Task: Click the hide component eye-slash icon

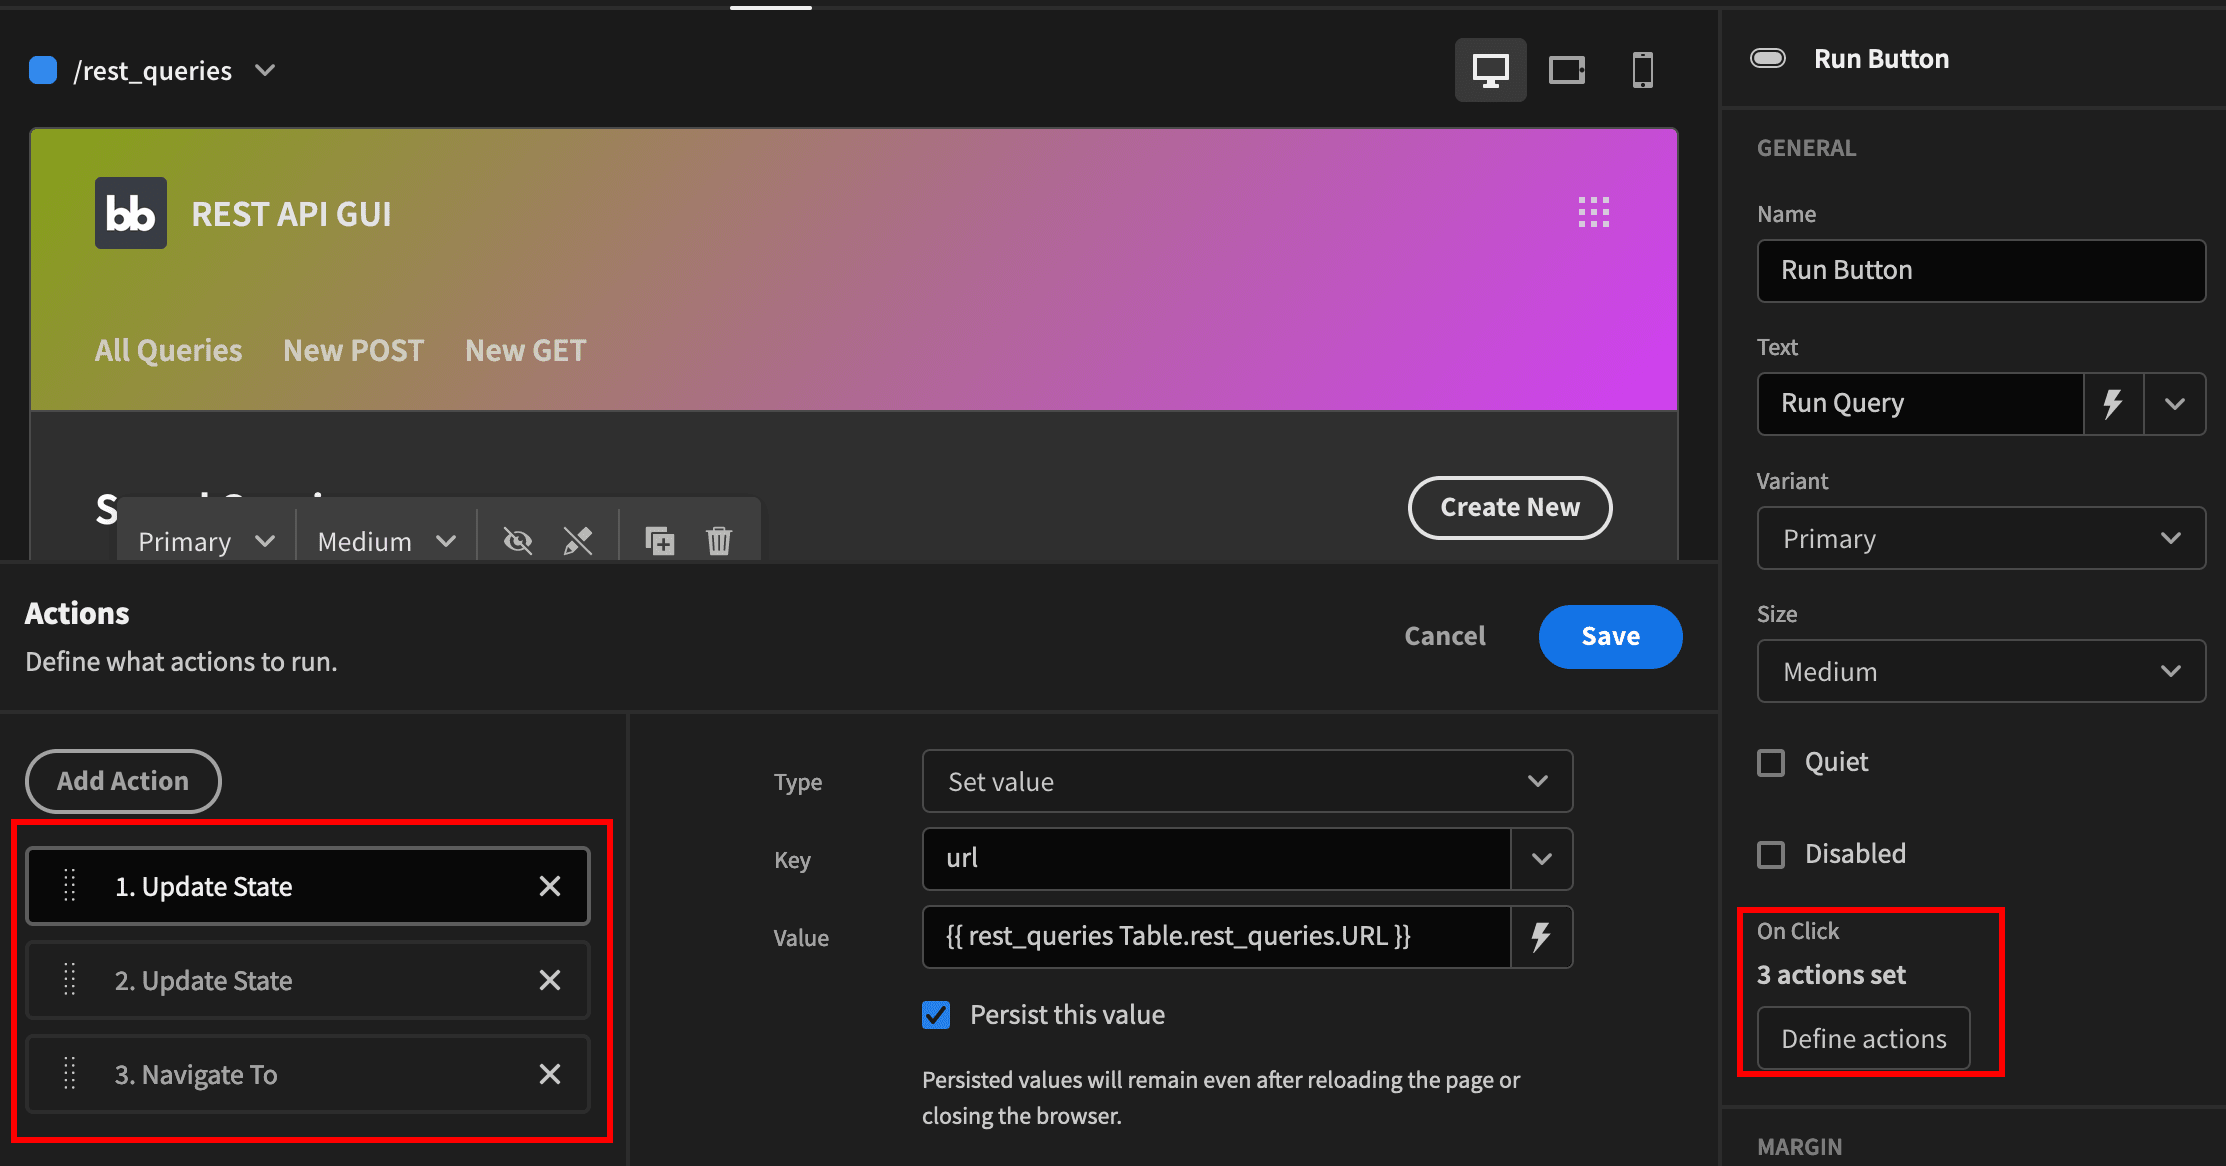Action: [518, 541]
